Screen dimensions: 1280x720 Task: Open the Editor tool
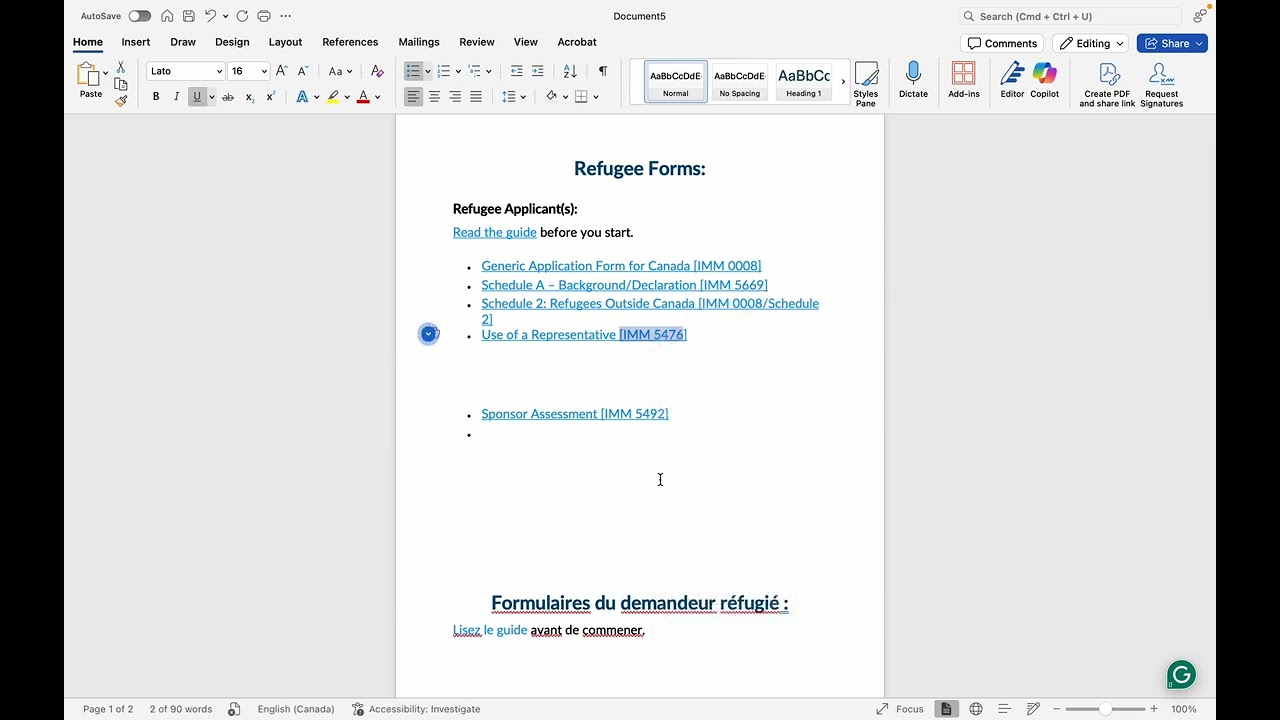click(x=1012, y=80)
